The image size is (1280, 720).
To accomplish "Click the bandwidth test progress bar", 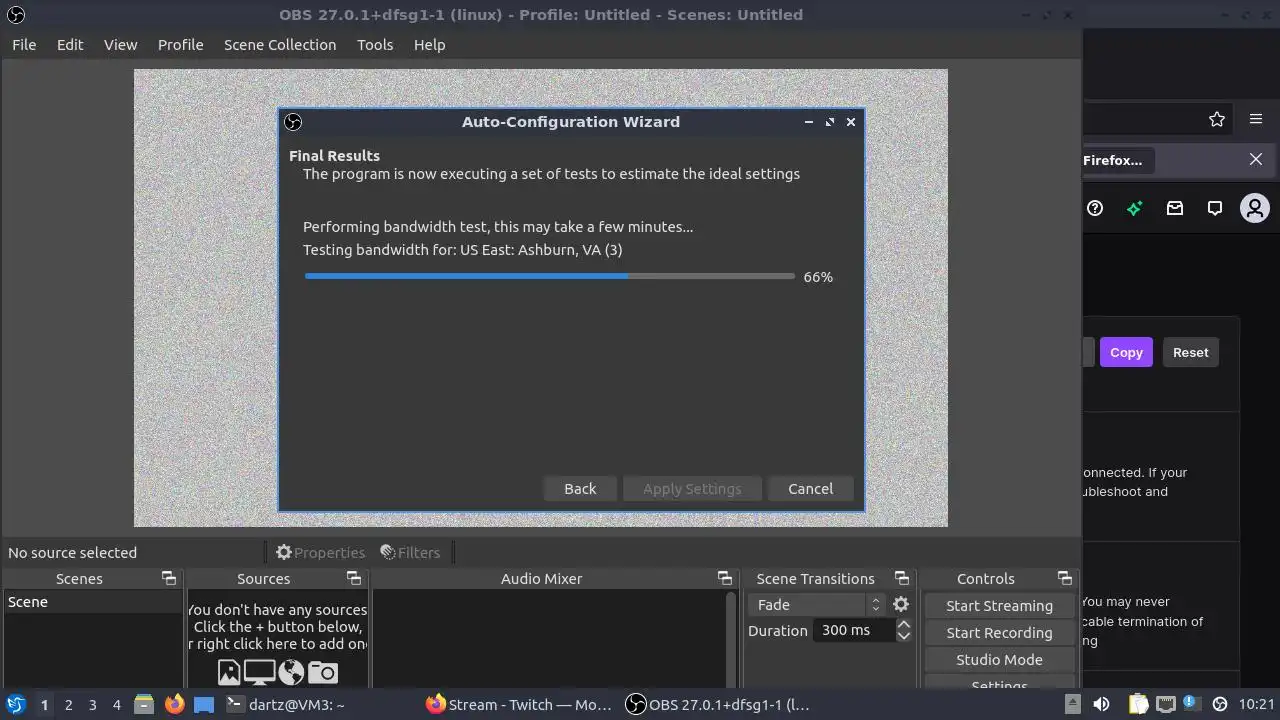I will 549,276.
